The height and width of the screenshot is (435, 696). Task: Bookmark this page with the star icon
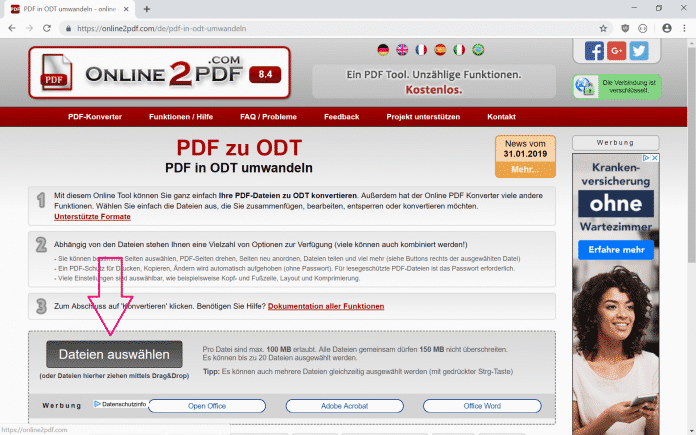[603, 28]
